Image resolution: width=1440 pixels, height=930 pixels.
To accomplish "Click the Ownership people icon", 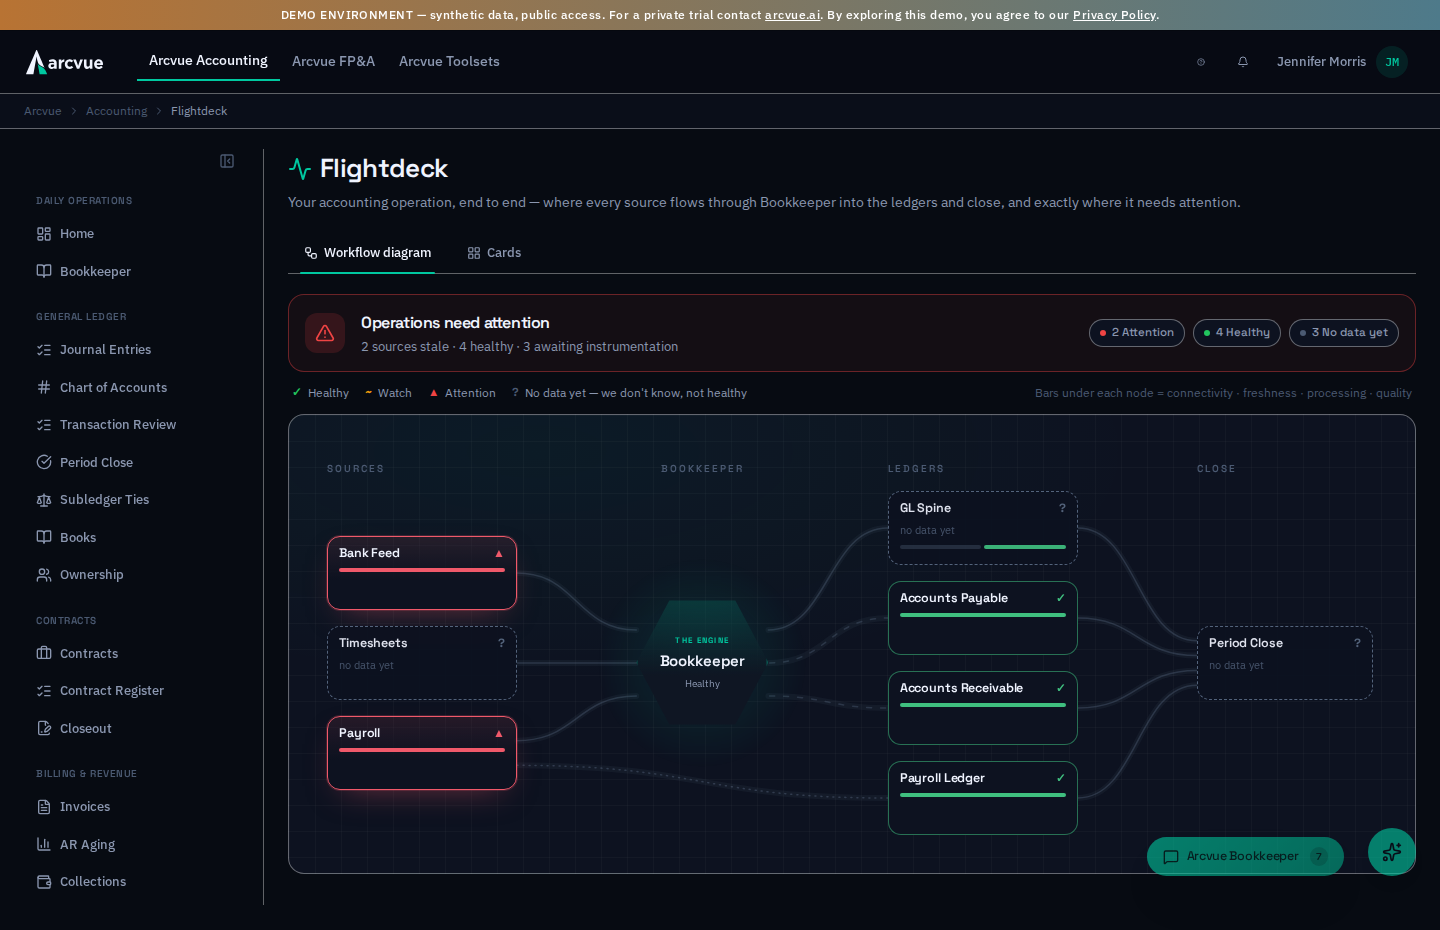I will pos(44,575).
